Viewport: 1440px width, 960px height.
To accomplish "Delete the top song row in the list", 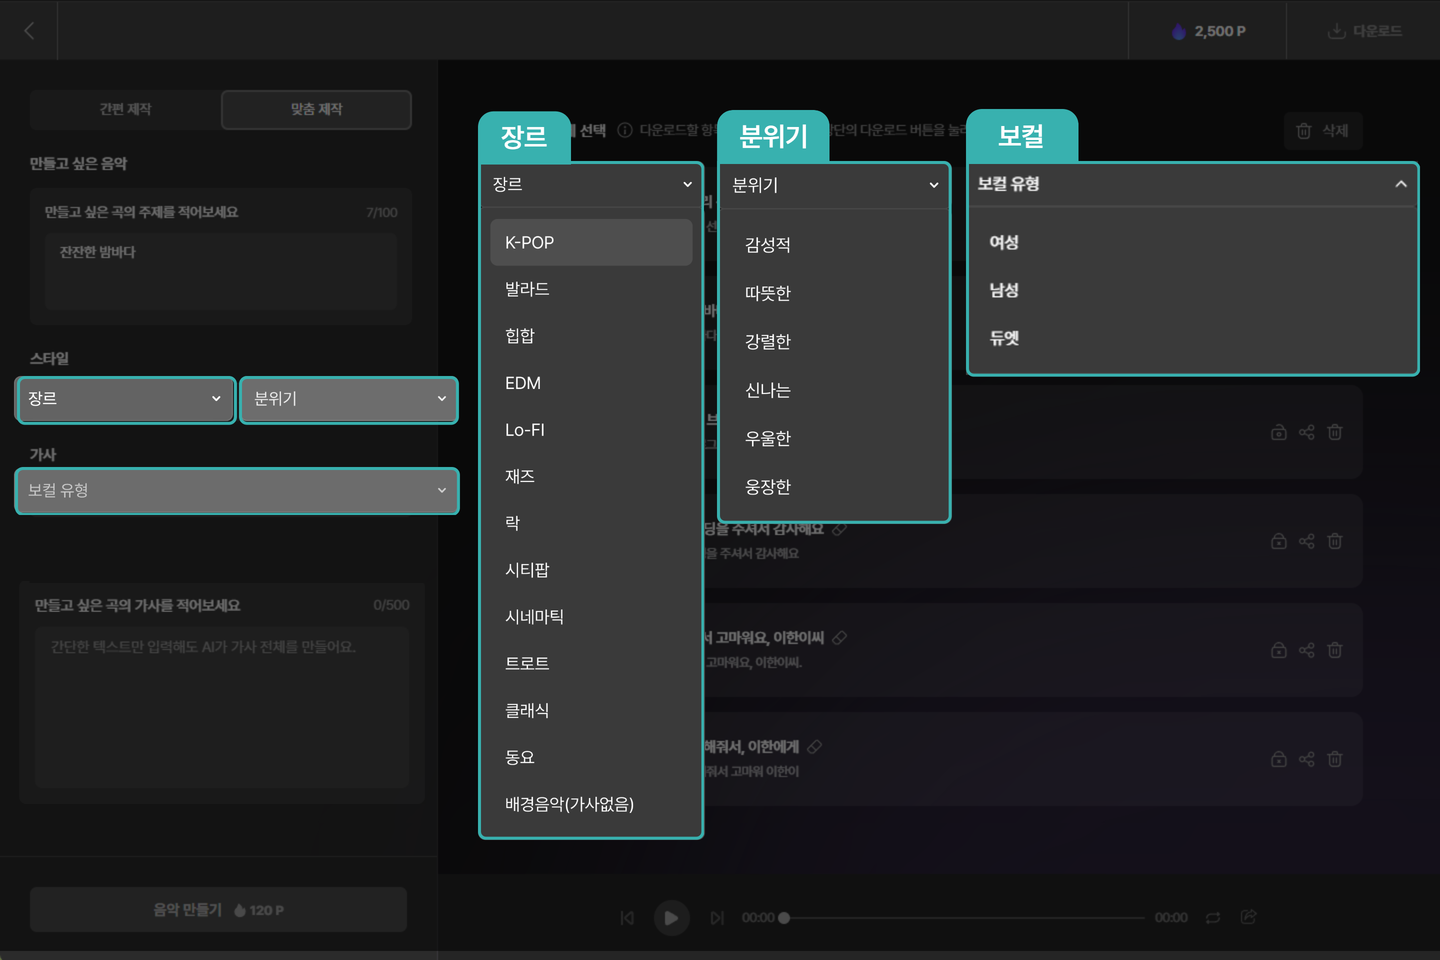I will click(1335, 432).
